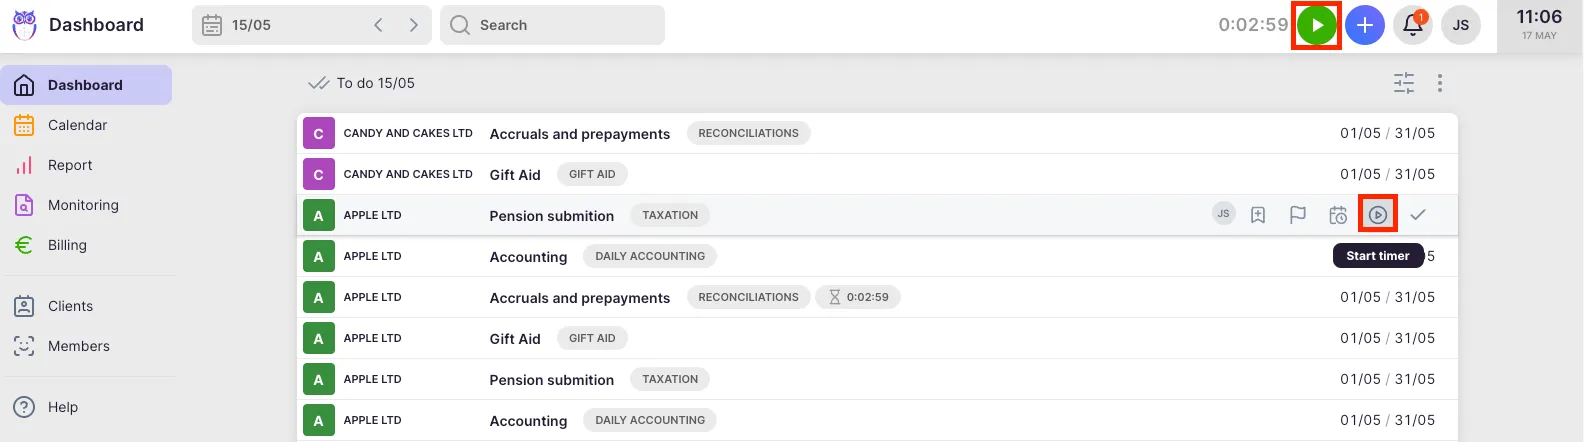Open Billing in the sidebar
1584x442 pixels.
[67, 245]
